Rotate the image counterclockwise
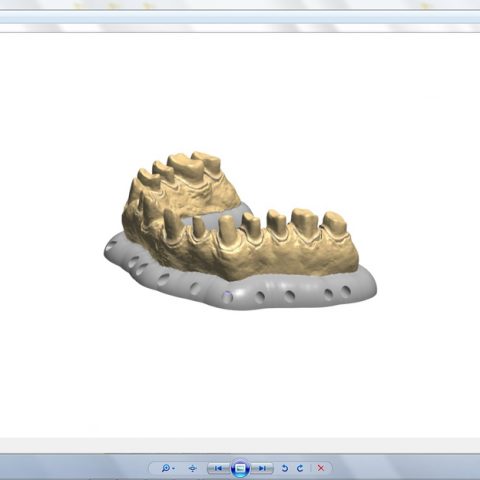 (x=285, y=468)
